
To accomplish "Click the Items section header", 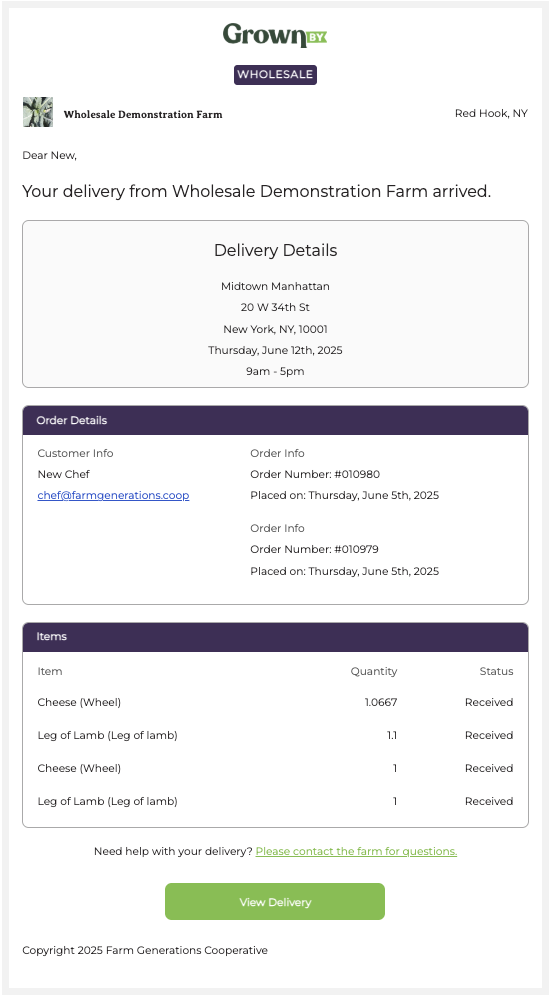I will click(275, 636).
